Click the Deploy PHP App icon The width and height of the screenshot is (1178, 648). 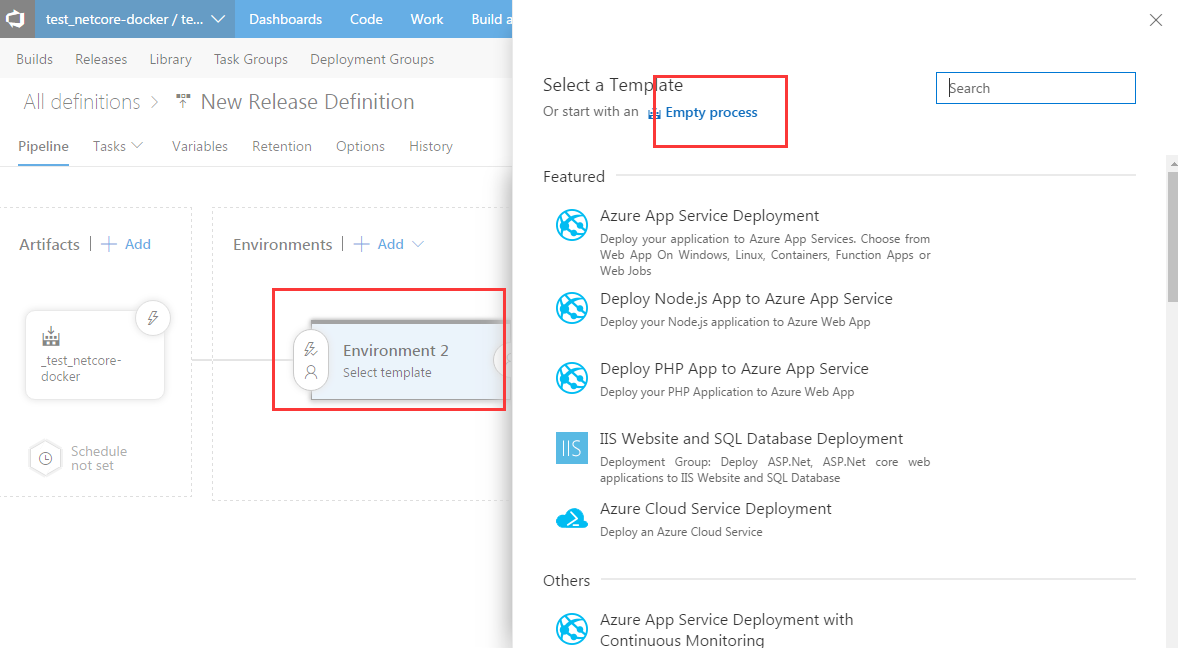pos(572,378)
